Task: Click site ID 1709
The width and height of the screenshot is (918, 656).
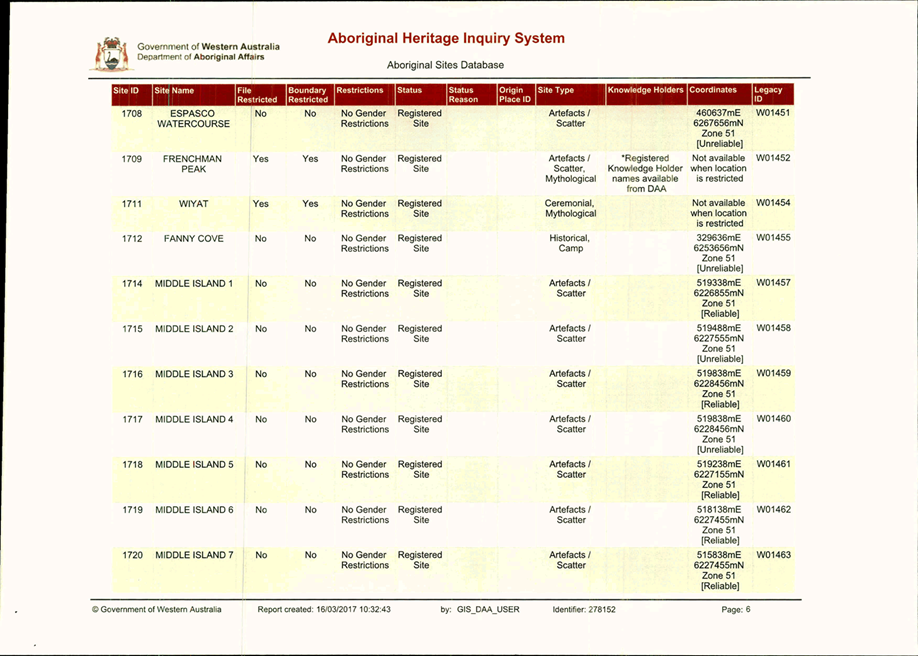Action: click(x=132, y=159)
